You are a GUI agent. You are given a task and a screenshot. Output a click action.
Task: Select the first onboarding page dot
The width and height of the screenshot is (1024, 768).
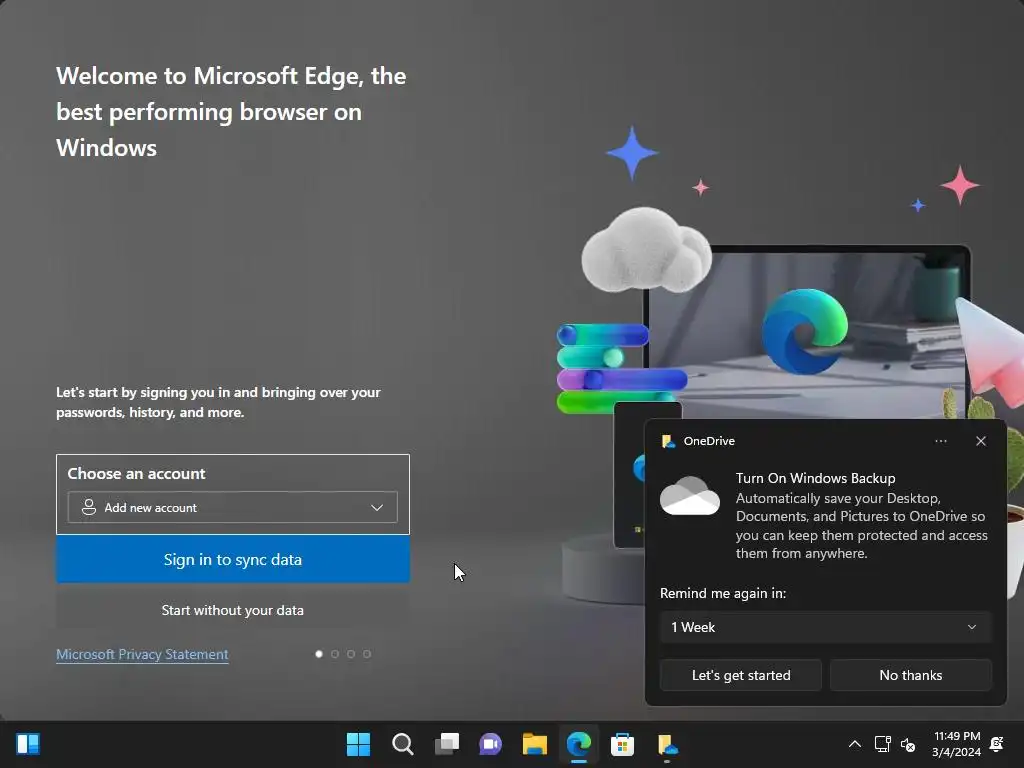pos(319,654)
